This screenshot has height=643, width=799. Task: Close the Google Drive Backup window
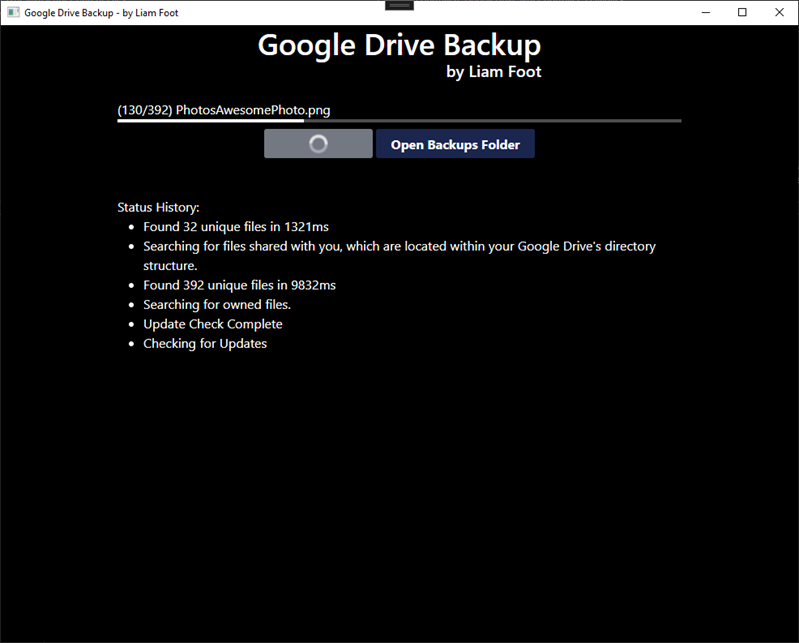click(780, 12)
